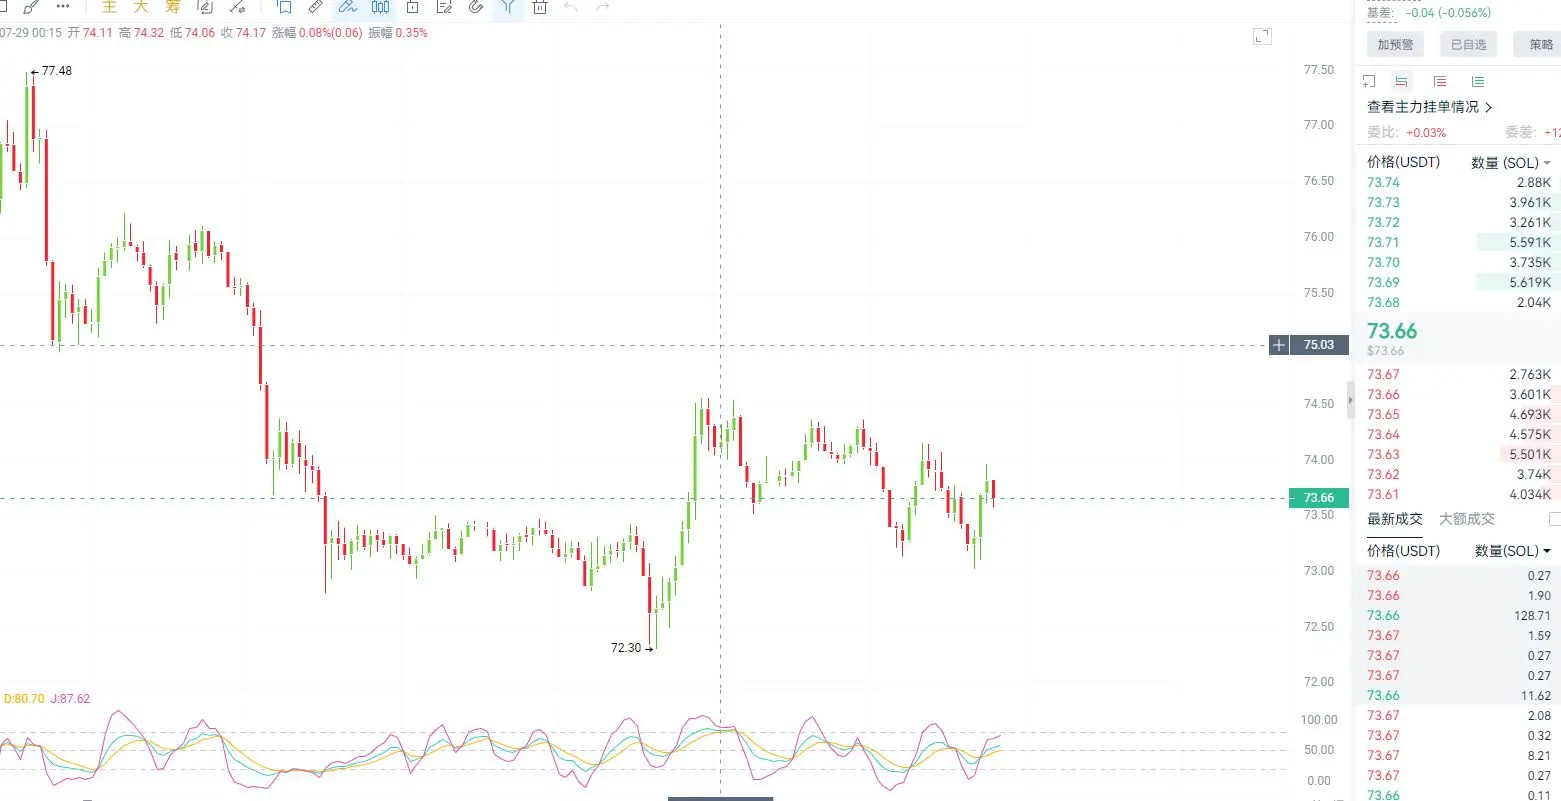Toggle the Y-shaped fork tool
The image size is (1561, 801).
(x=508, y=7)
